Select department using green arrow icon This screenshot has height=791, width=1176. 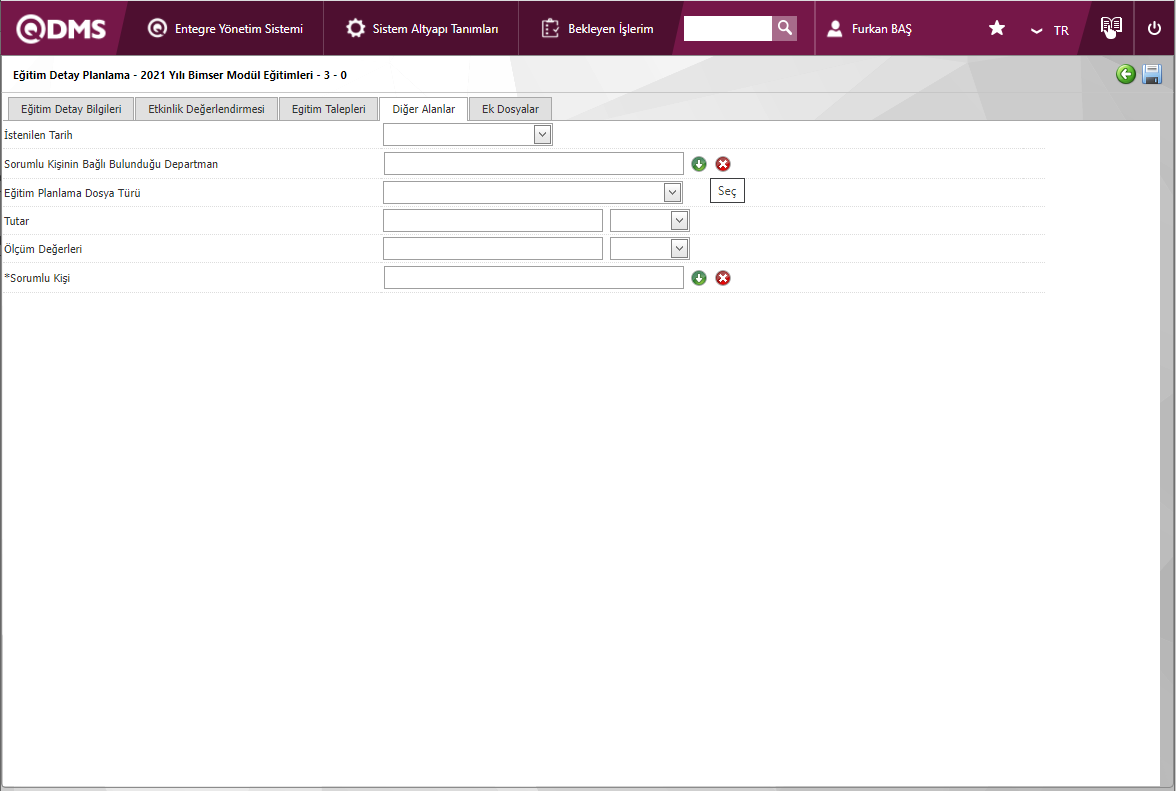pyautogui.click(x=699, y=164)
